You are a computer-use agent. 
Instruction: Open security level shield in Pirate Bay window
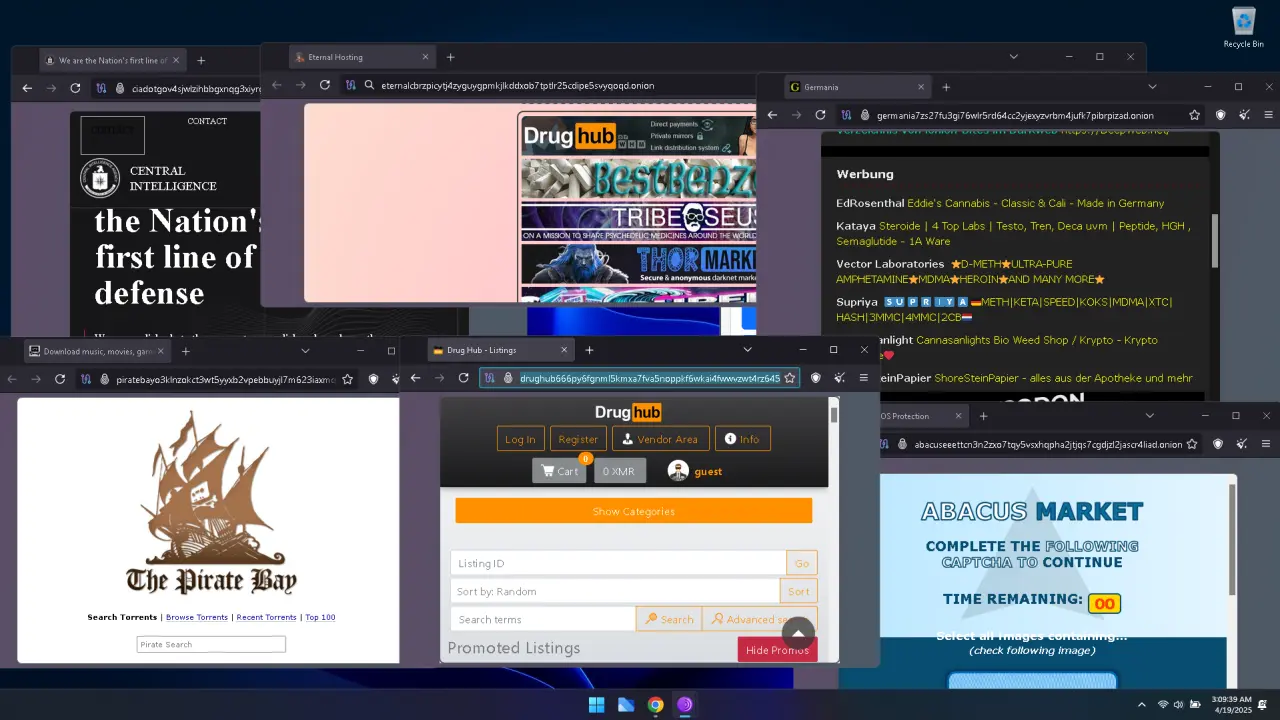click(373, 379)
